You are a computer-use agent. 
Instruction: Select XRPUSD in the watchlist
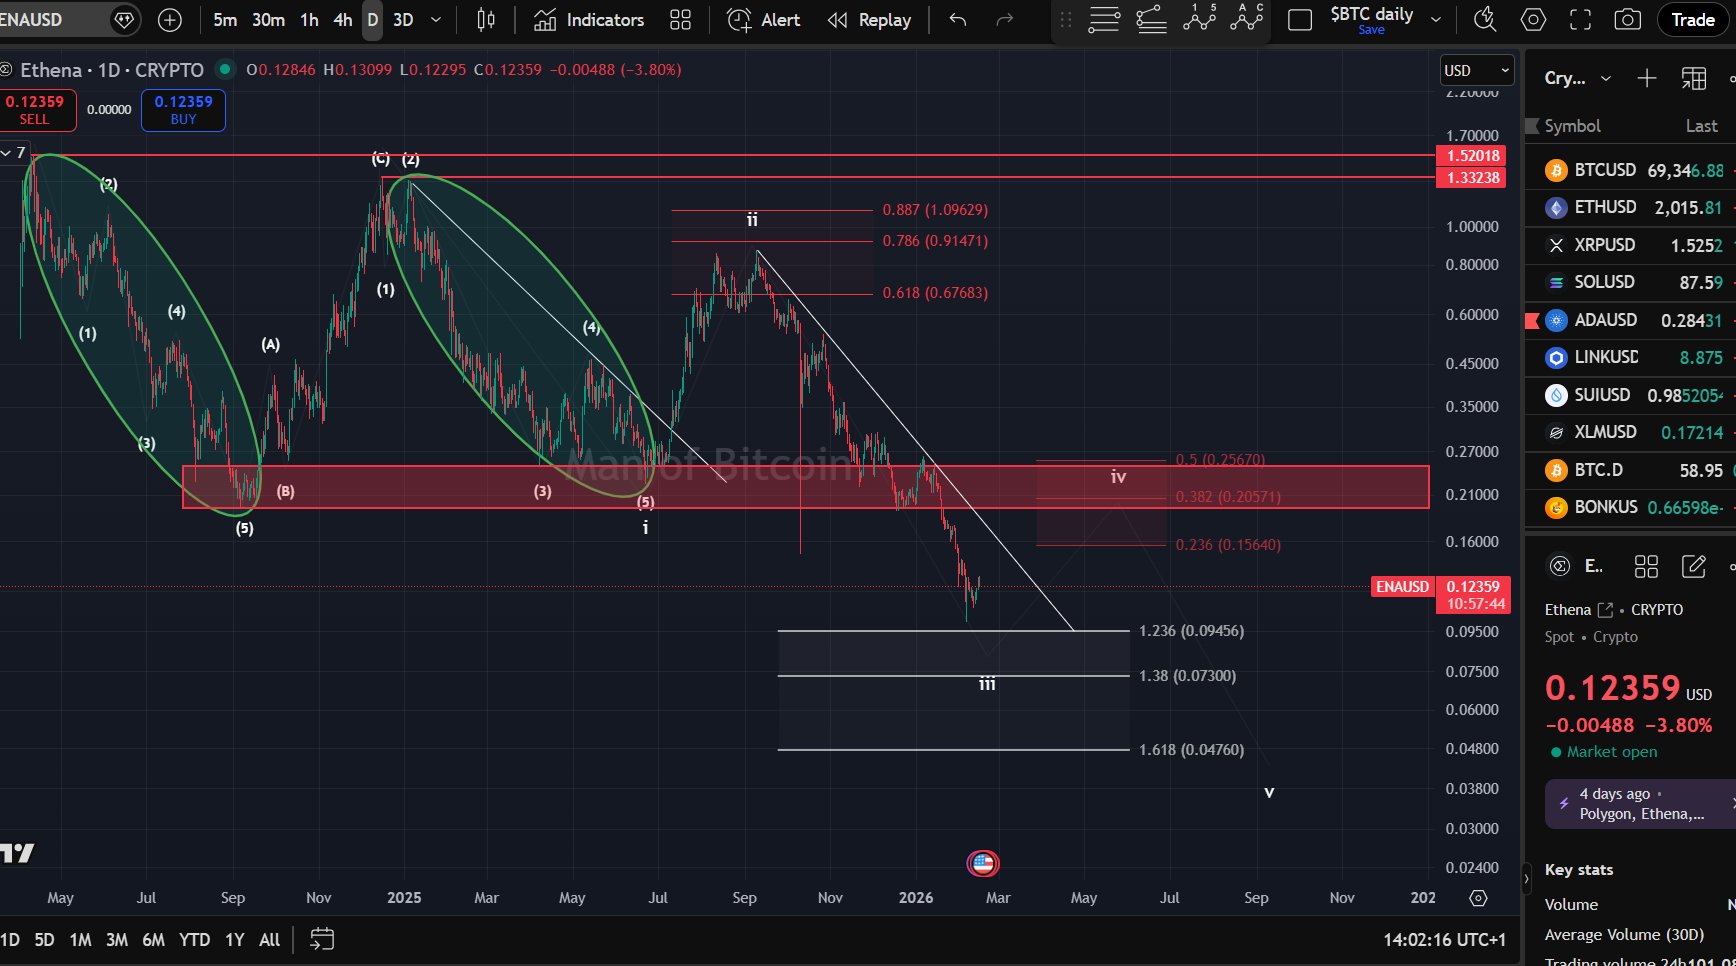[1630, 245]
